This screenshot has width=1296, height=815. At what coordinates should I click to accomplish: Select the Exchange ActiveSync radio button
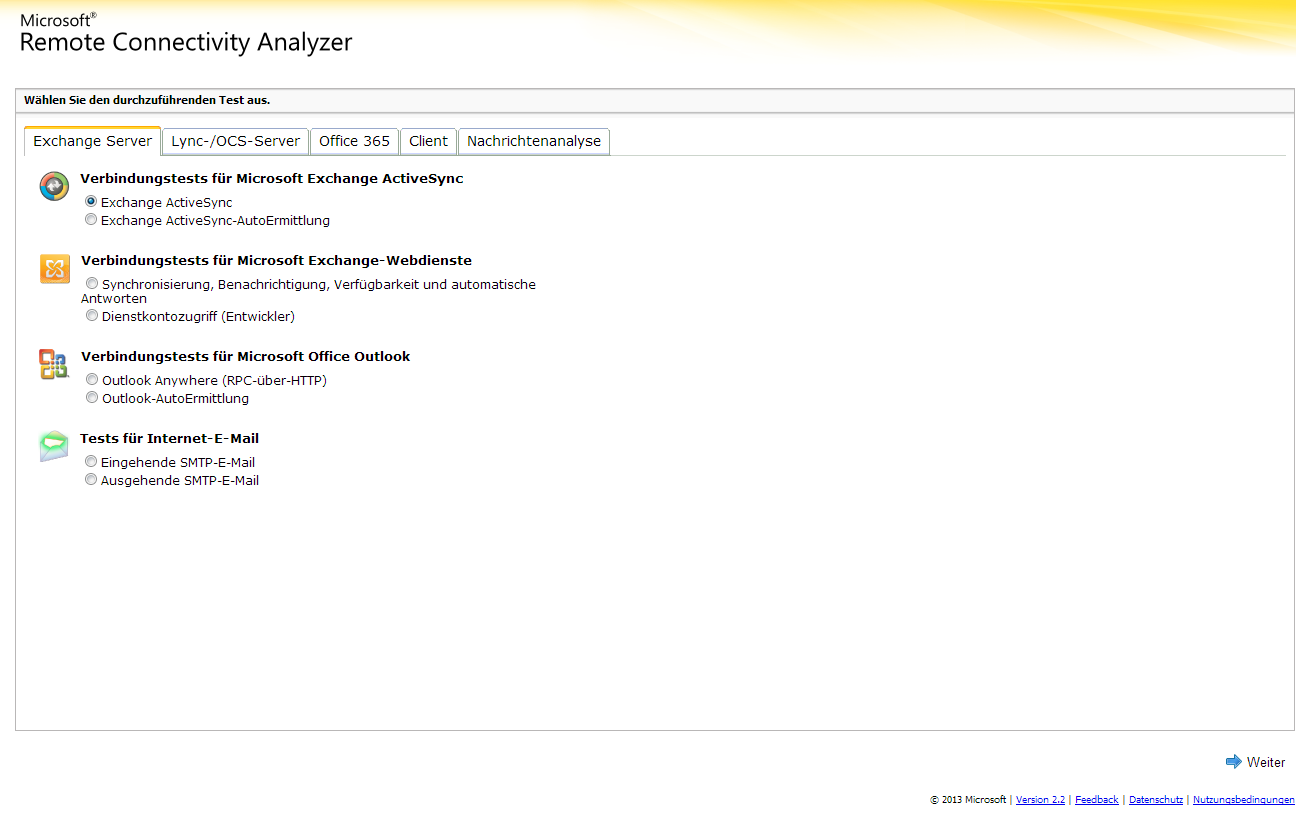point(91,202)
